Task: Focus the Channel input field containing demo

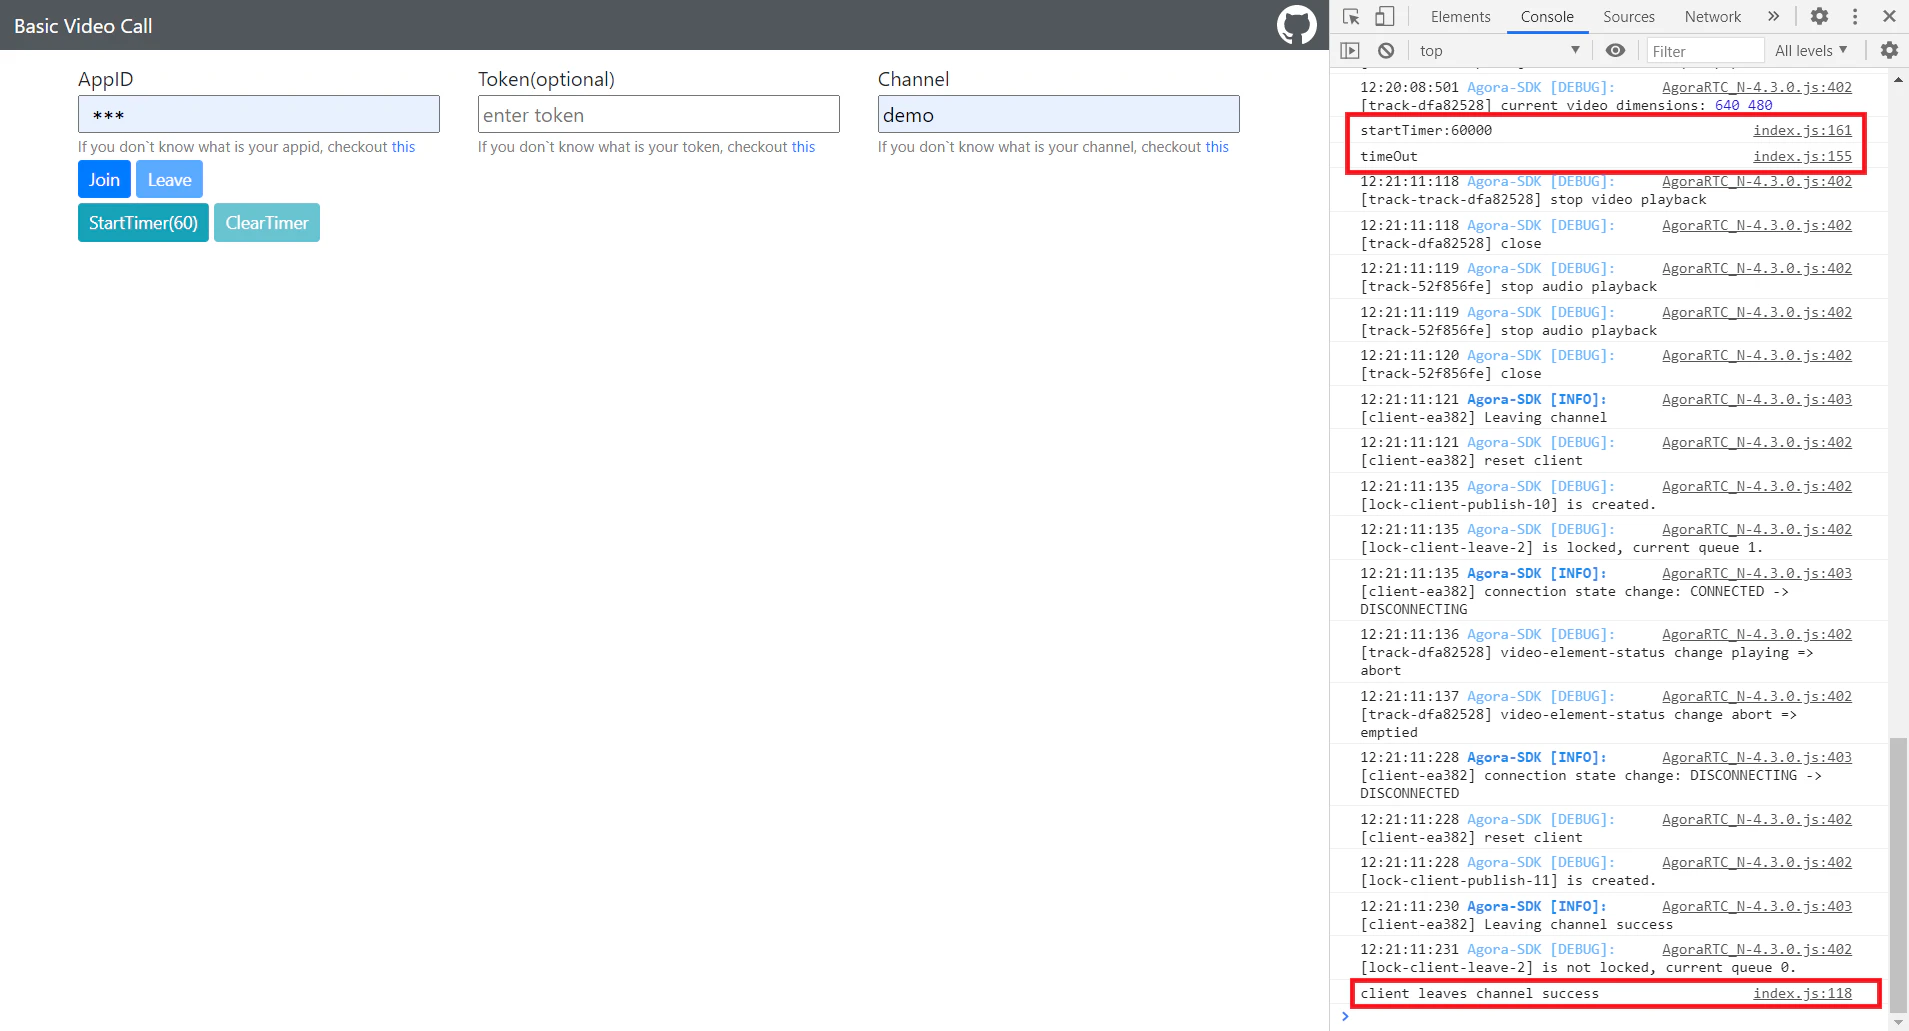Action: pyautogui.click(x=1059, y=115)
